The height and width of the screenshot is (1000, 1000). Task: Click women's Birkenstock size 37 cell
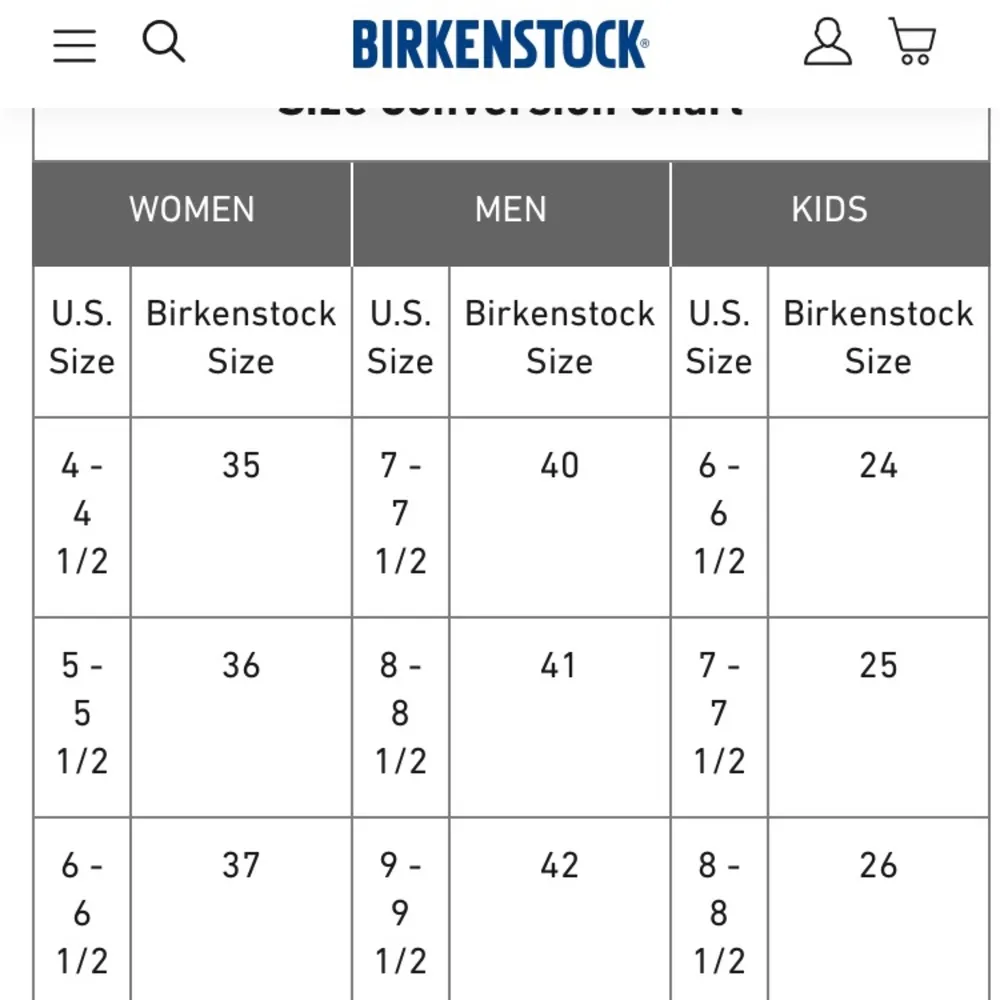pyautogui.click(x=241, y=866)
